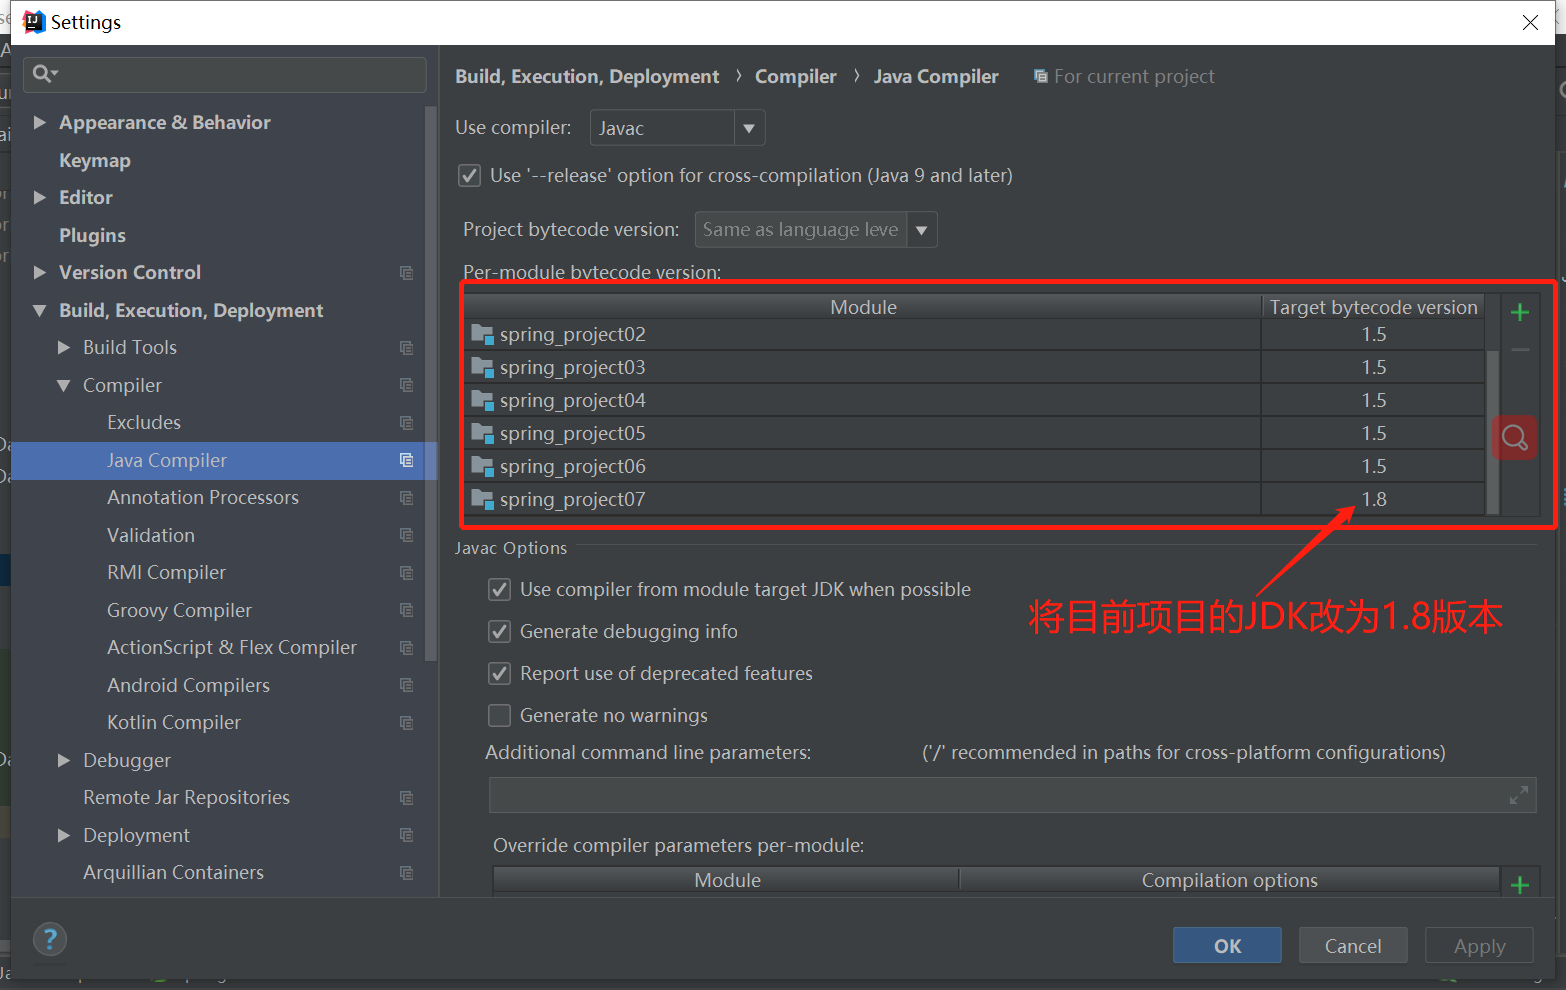
Task: Open the Project bytecode version dropdown
Action: pos(921,229)
